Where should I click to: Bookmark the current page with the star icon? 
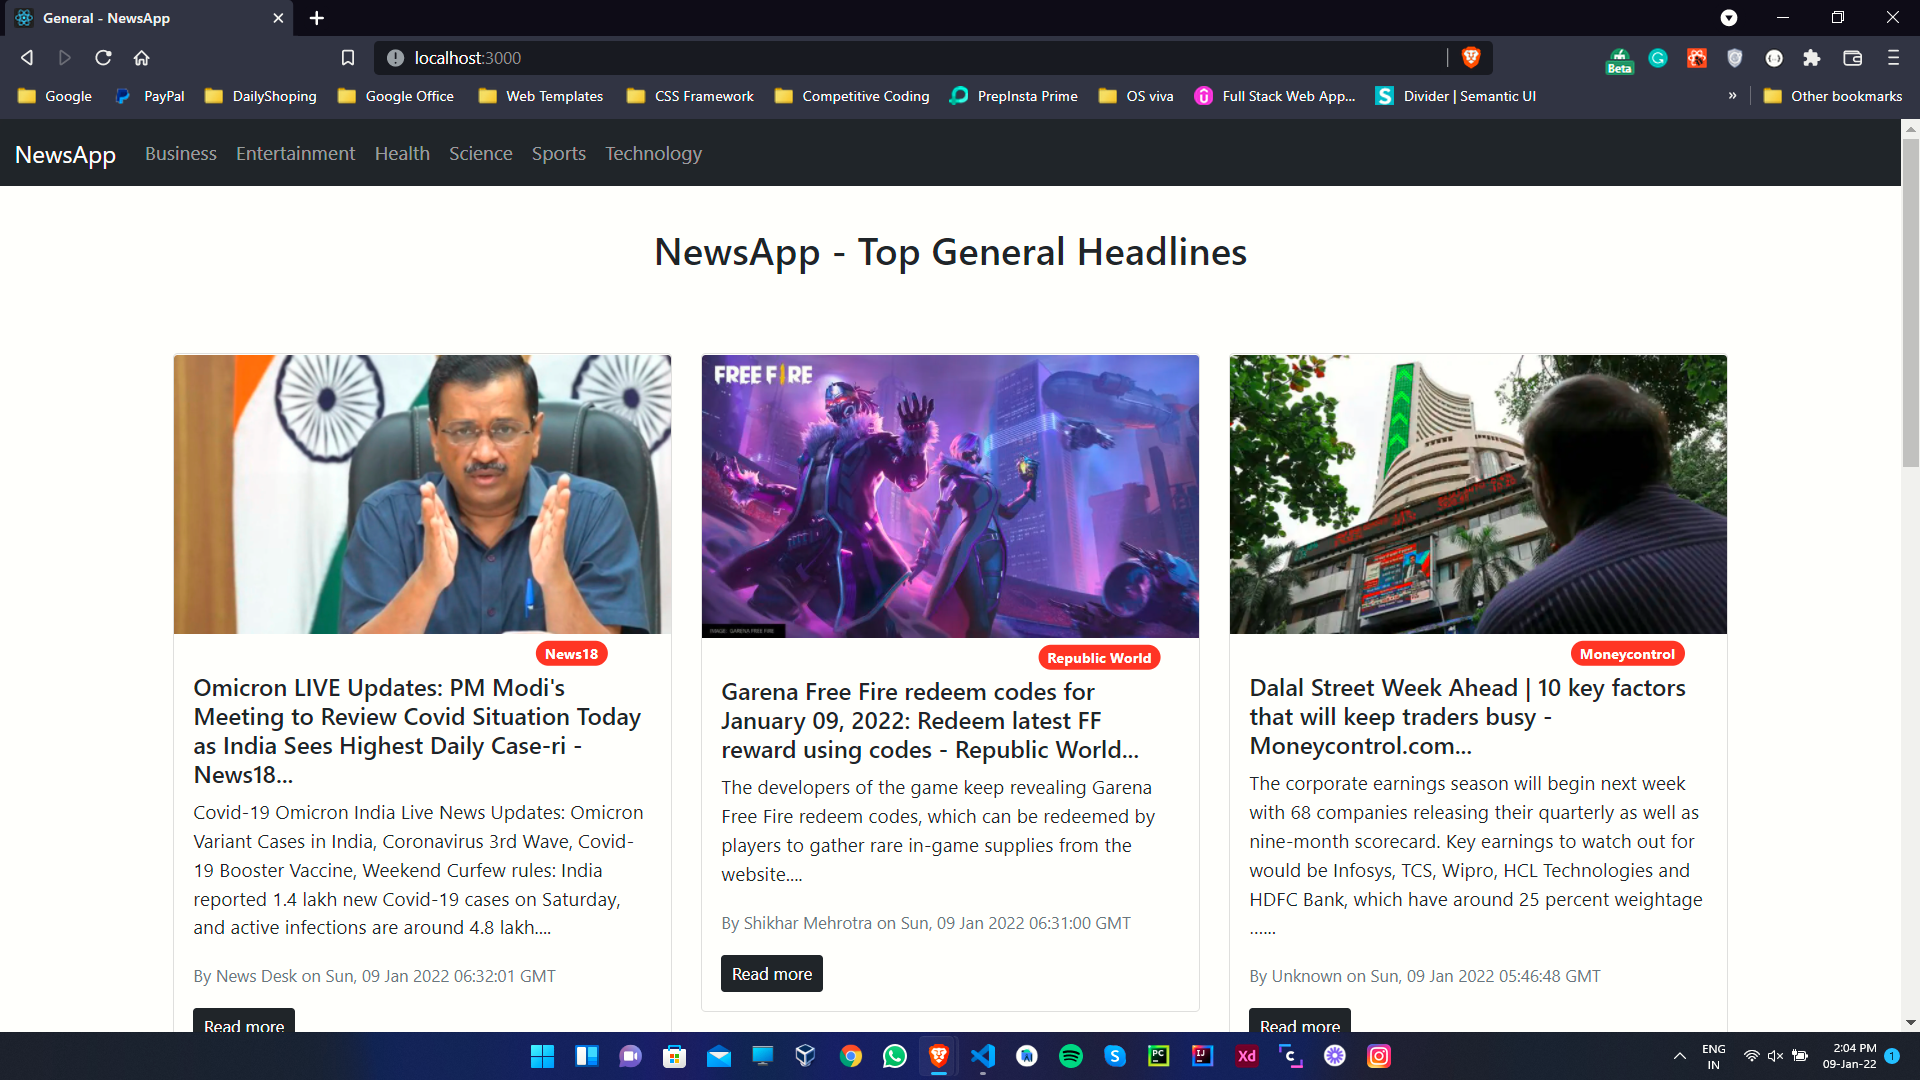pos(348,58)
